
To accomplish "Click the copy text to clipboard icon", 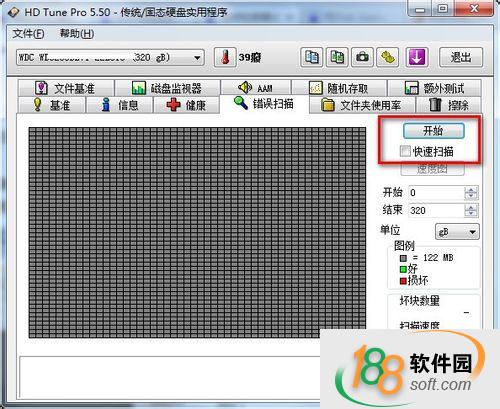I will [311, 57].
